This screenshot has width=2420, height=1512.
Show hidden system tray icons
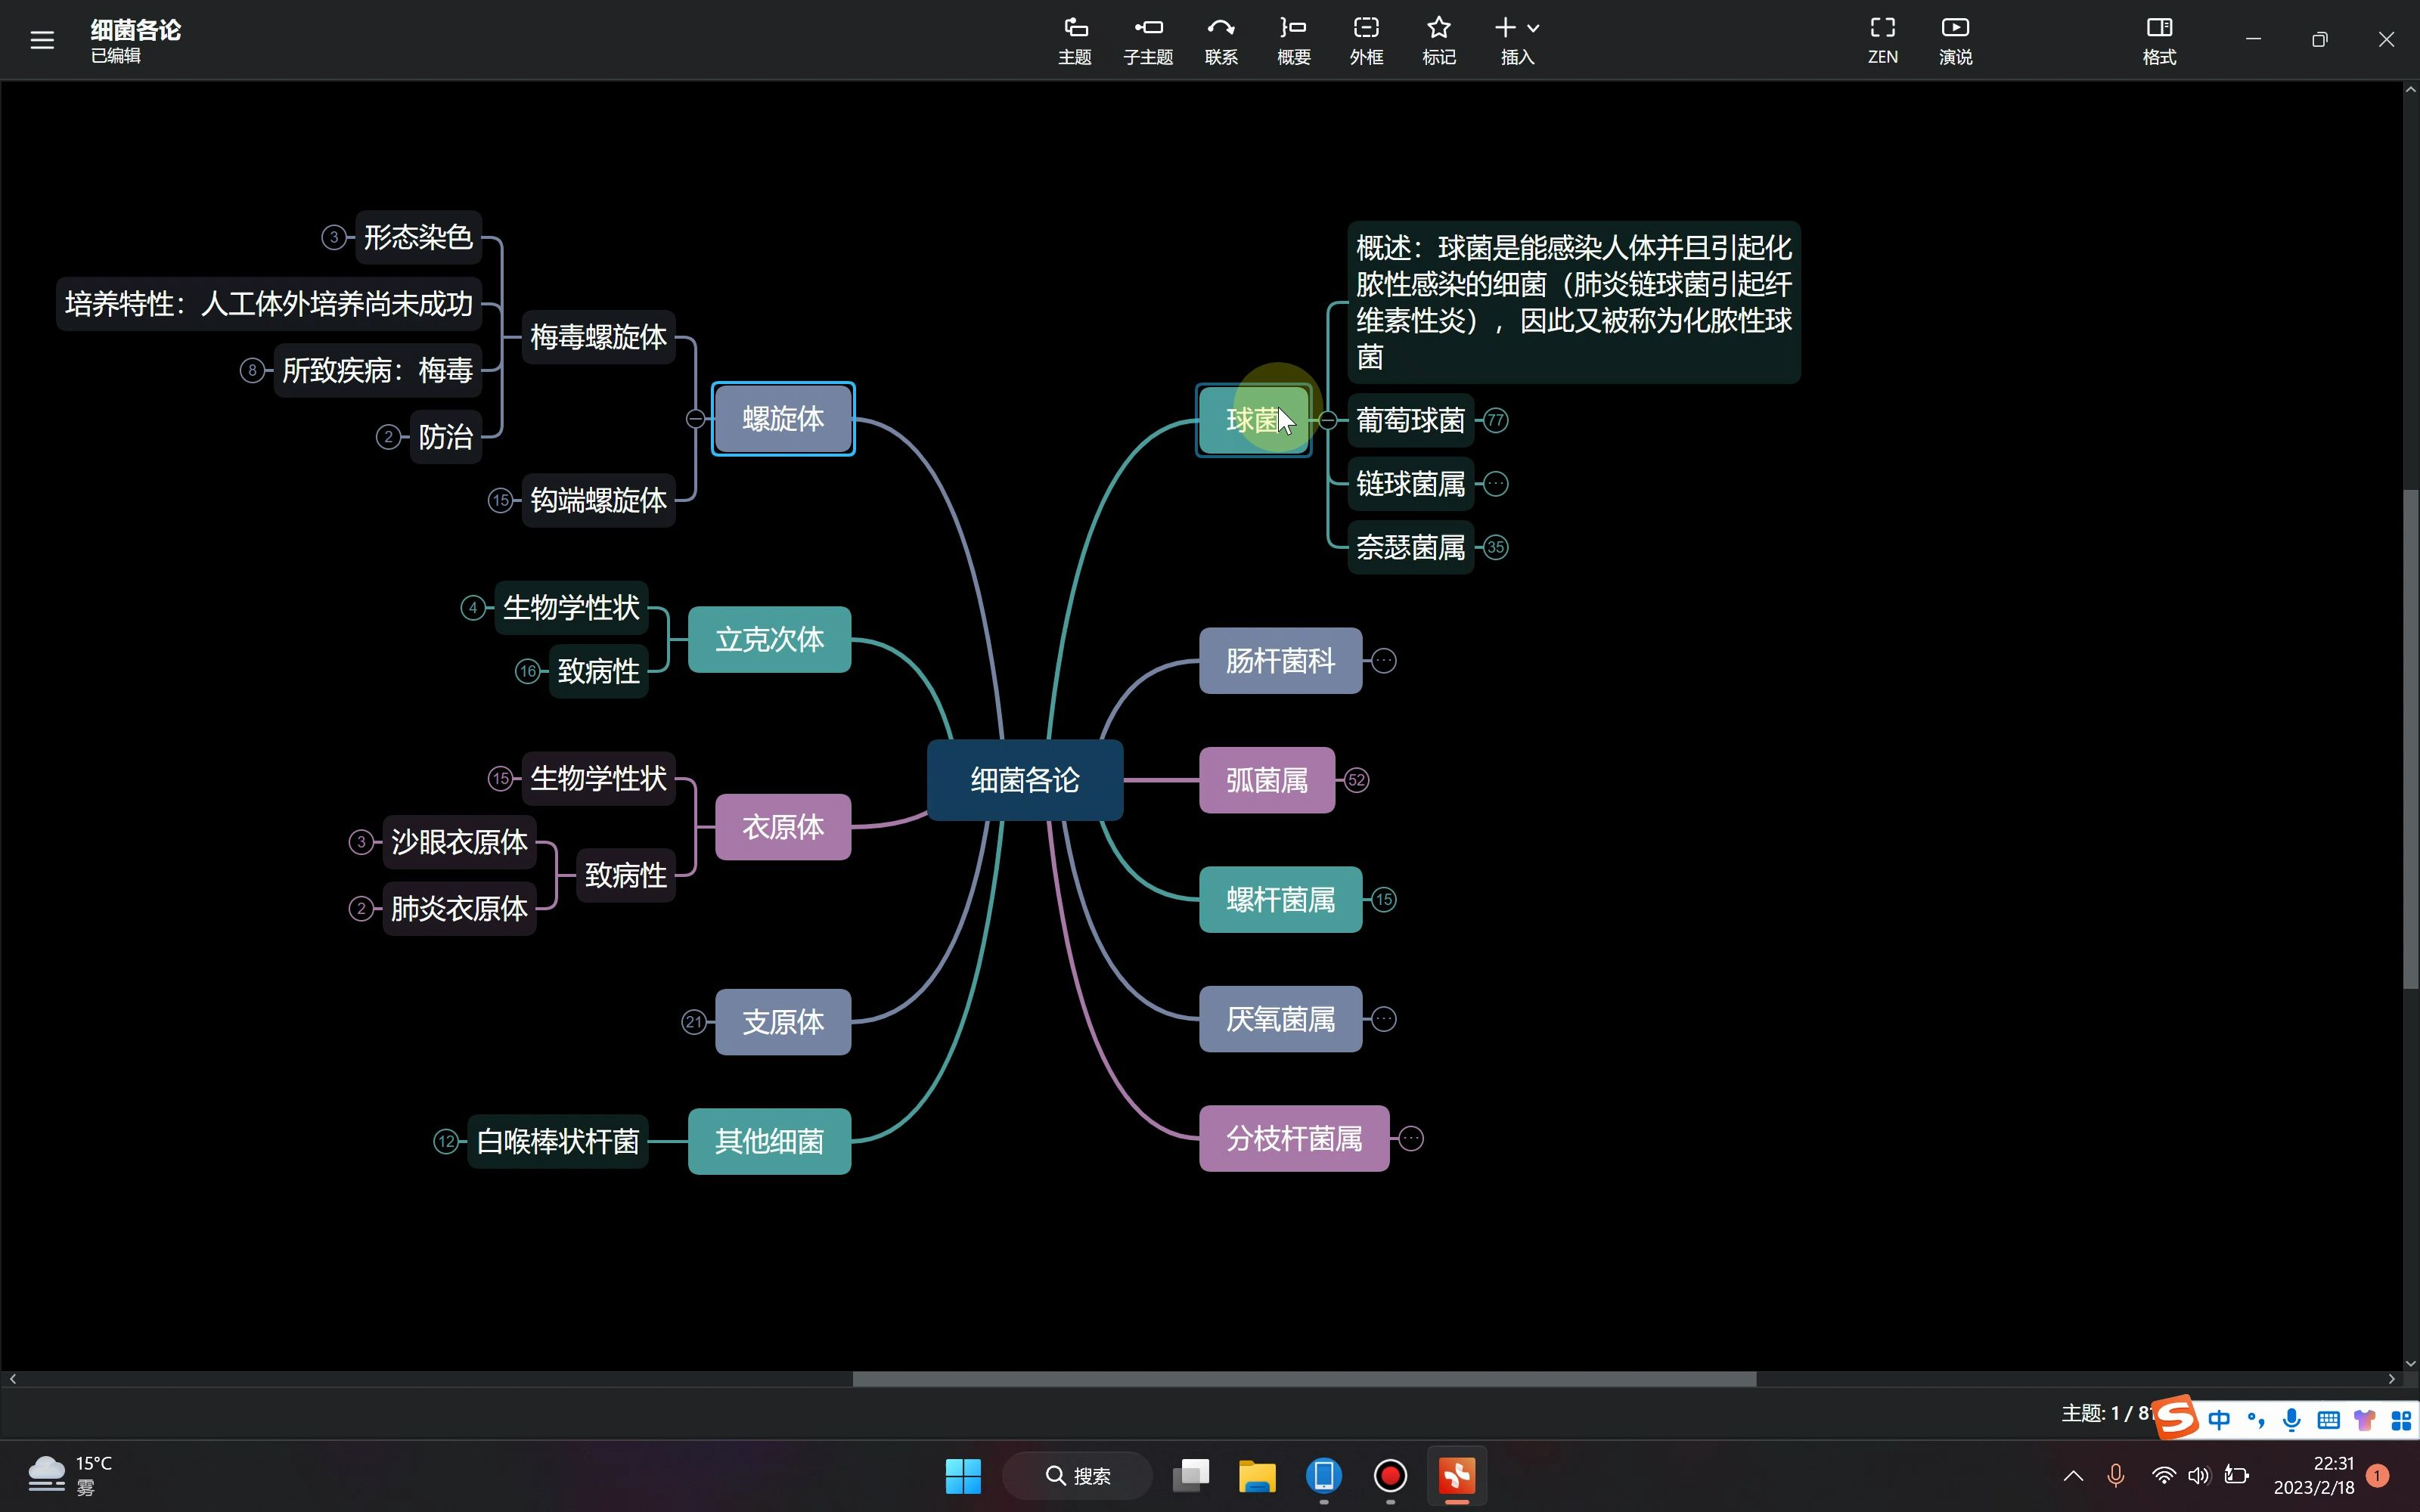click(x=2073, y=1476)
